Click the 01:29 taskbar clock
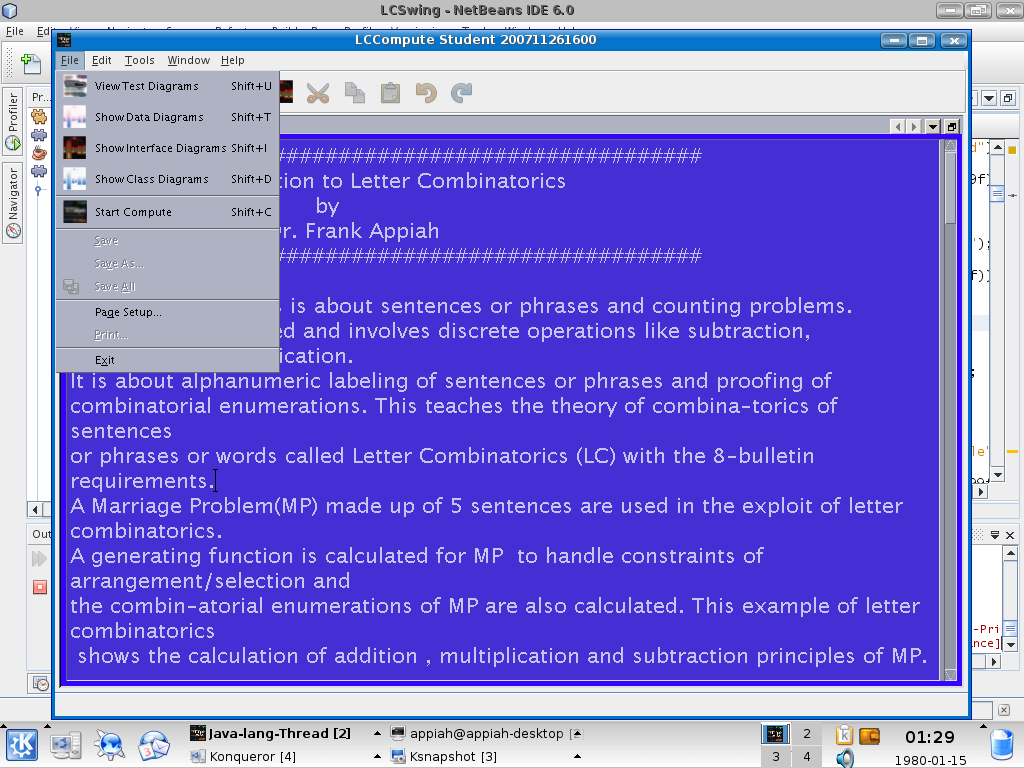Image resolution: width=1024 pixels, height=768 pixels. click(x=929, y=737)
